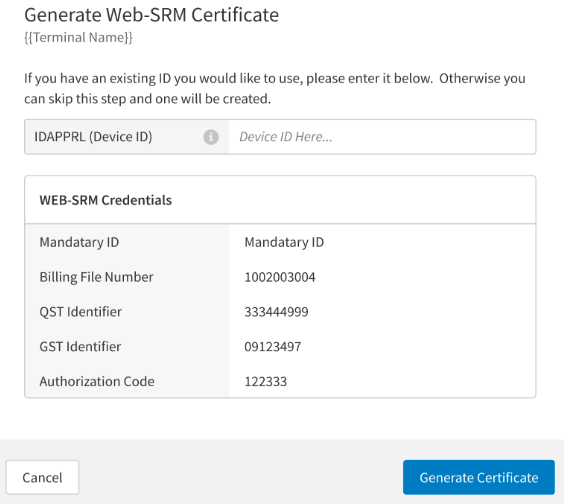The image size is (564, 504).
Task: Select the IDAPPRL (Device ID) label
Action: (93, 137)
